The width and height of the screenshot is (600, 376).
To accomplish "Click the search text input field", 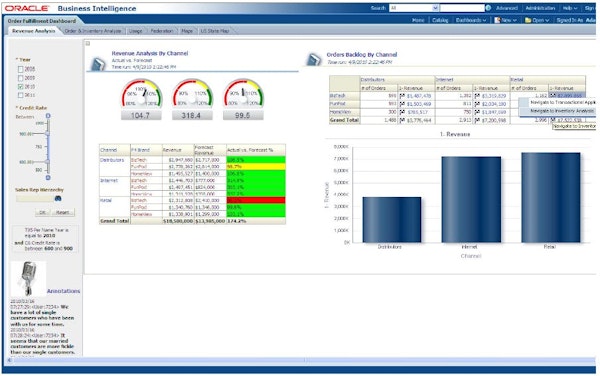I will pyautogui.click(x=462, y=8).
